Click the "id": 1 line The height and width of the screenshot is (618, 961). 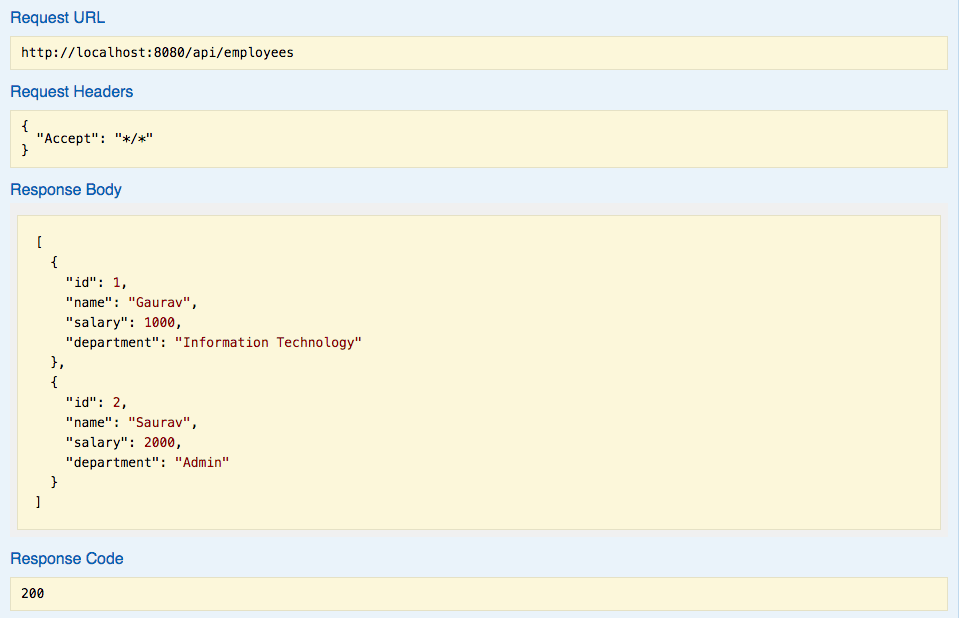pyautogui.click(x=96, y=283)
